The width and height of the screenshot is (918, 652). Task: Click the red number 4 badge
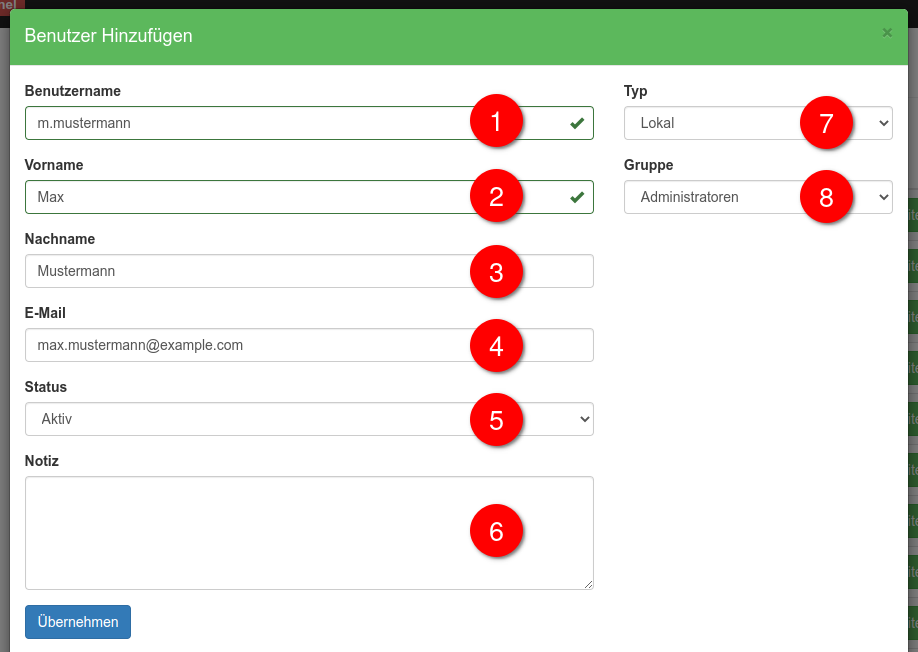496,345
